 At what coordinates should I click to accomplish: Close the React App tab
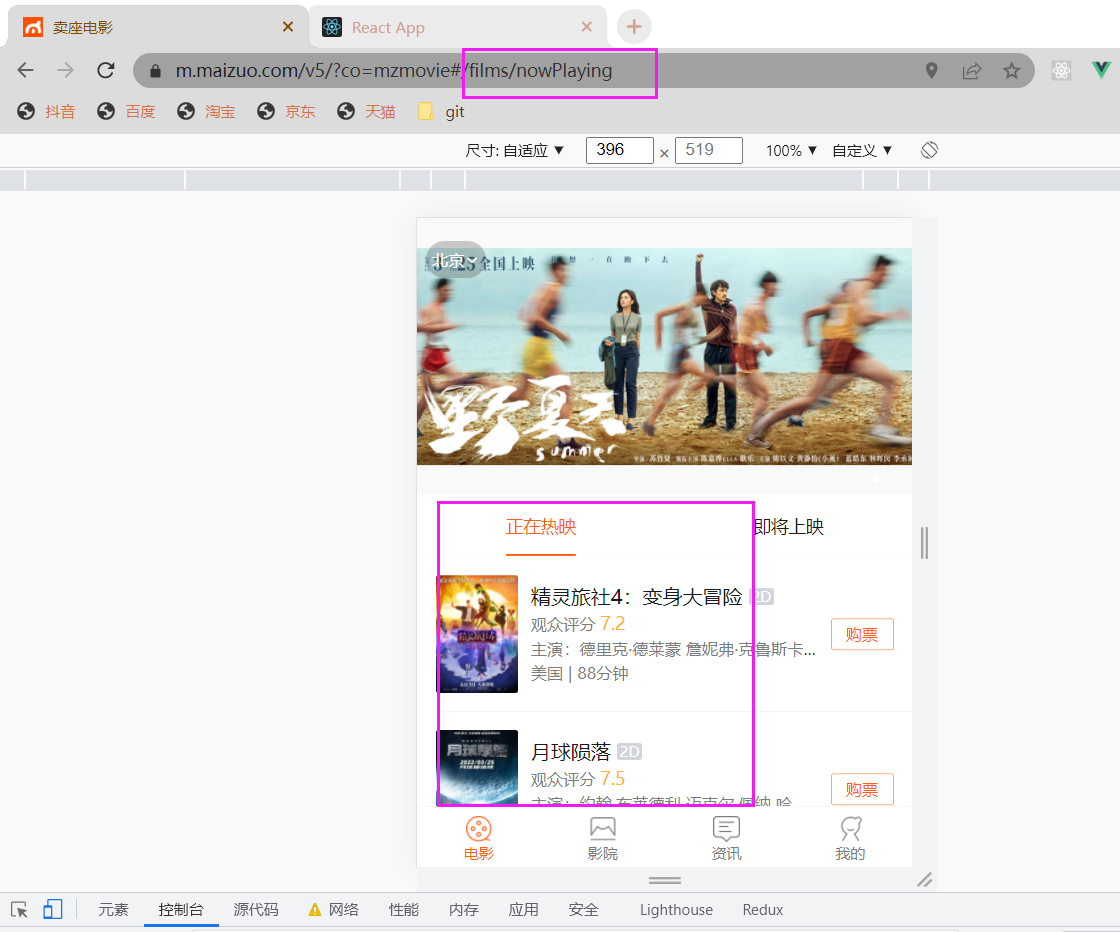point(586,27)
